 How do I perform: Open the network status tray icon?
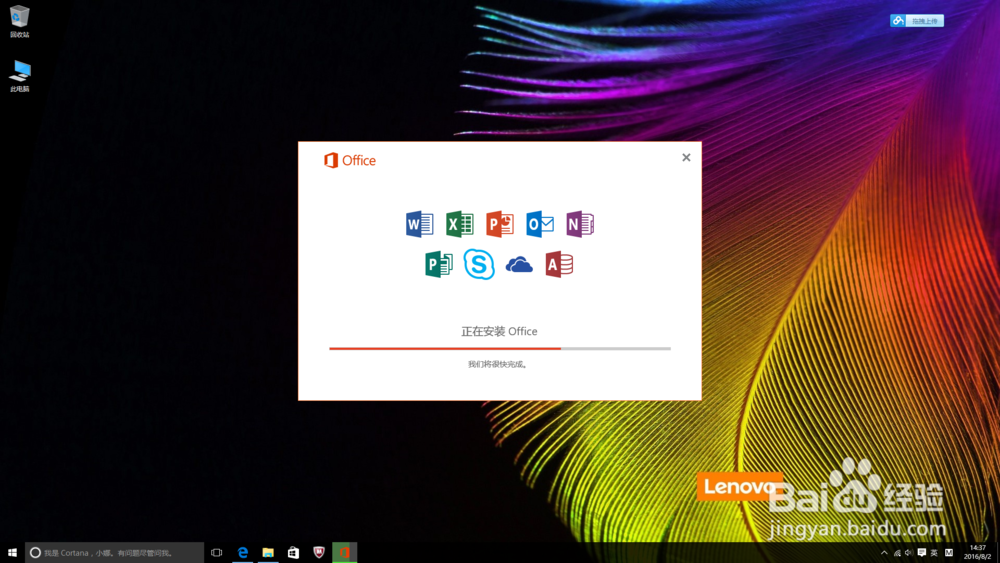897,553
